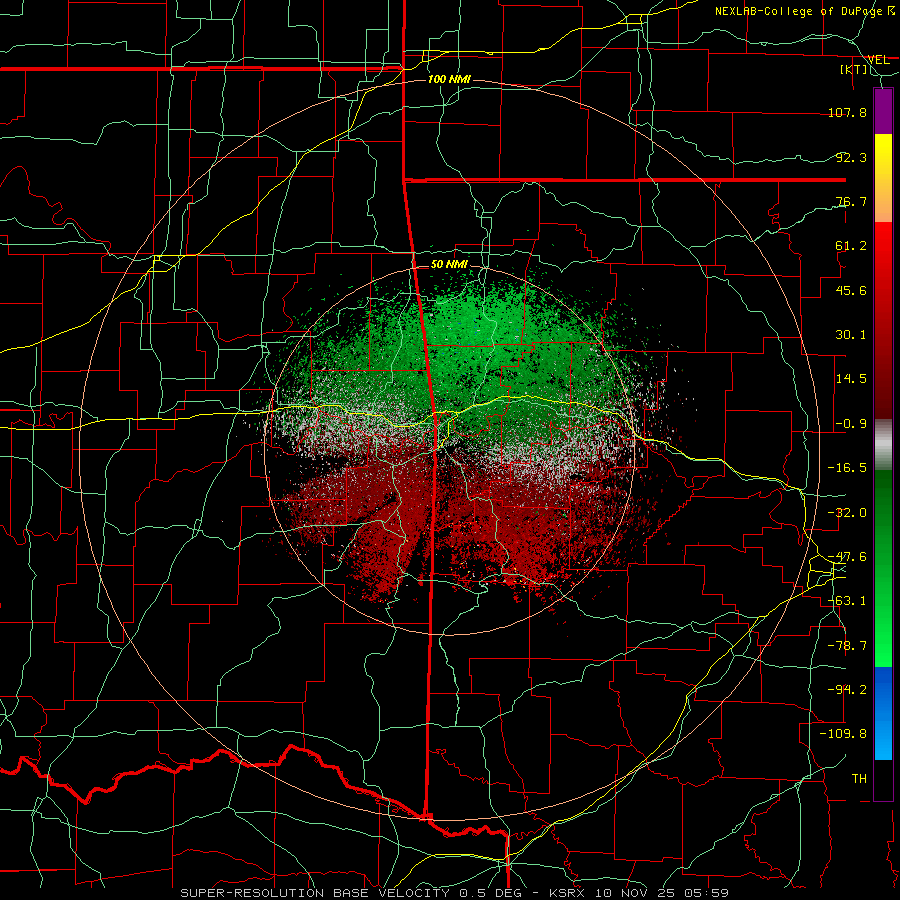900x900 pixels.
Task: Click the 92.3 velocity scale value
Action: pos(851,157)
